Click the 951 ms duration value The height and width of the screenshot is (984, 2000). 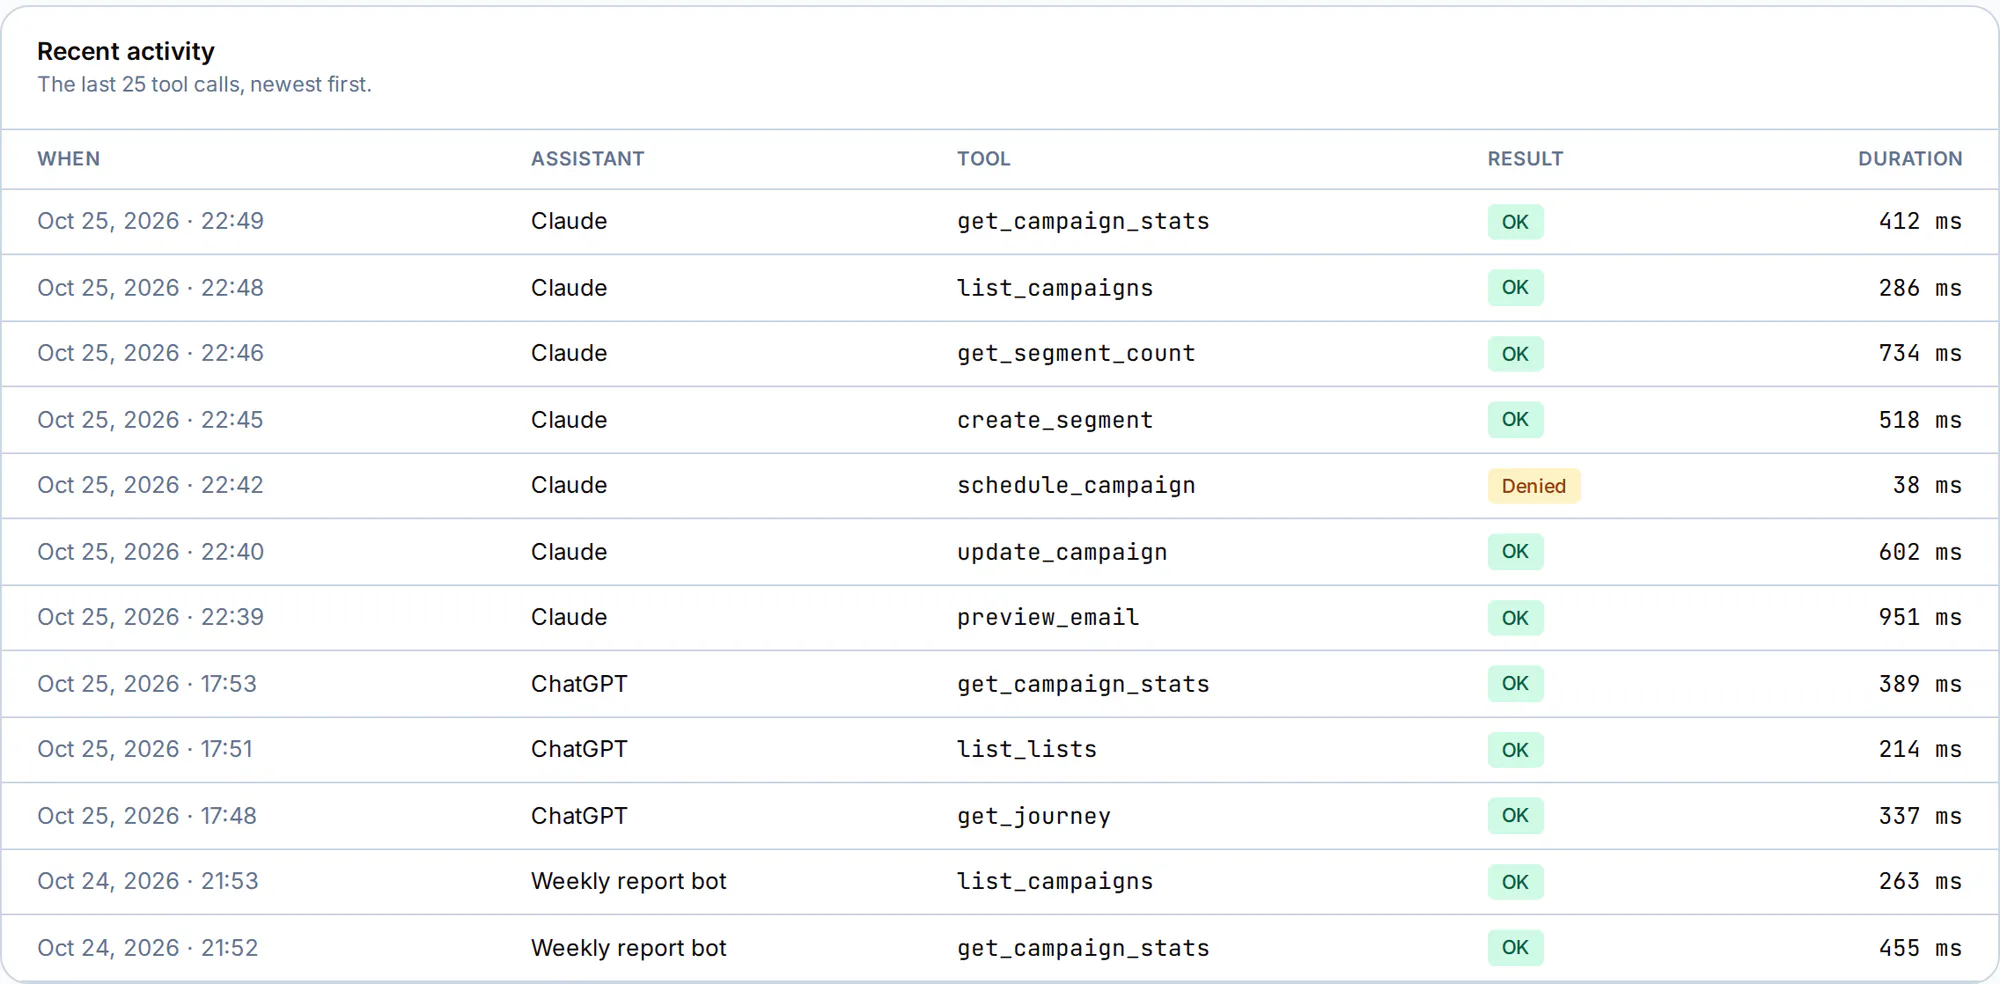1920,617
